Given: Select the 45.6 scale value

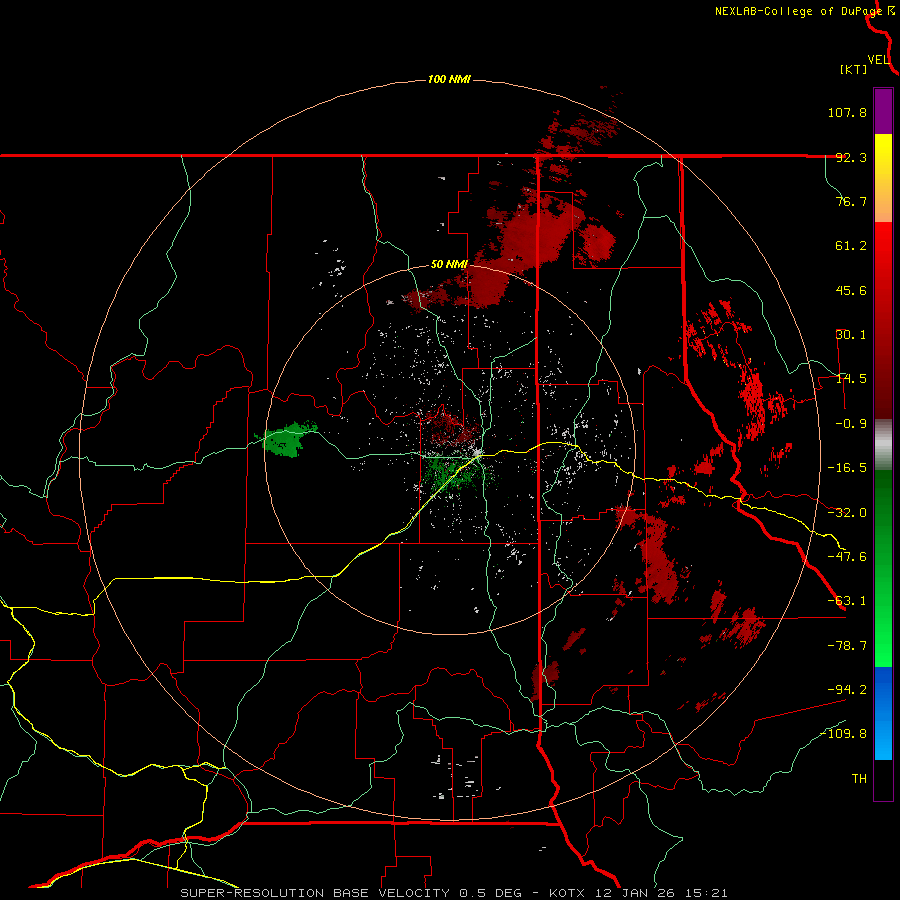Looking at the screenshot, I should coord(851,290).
